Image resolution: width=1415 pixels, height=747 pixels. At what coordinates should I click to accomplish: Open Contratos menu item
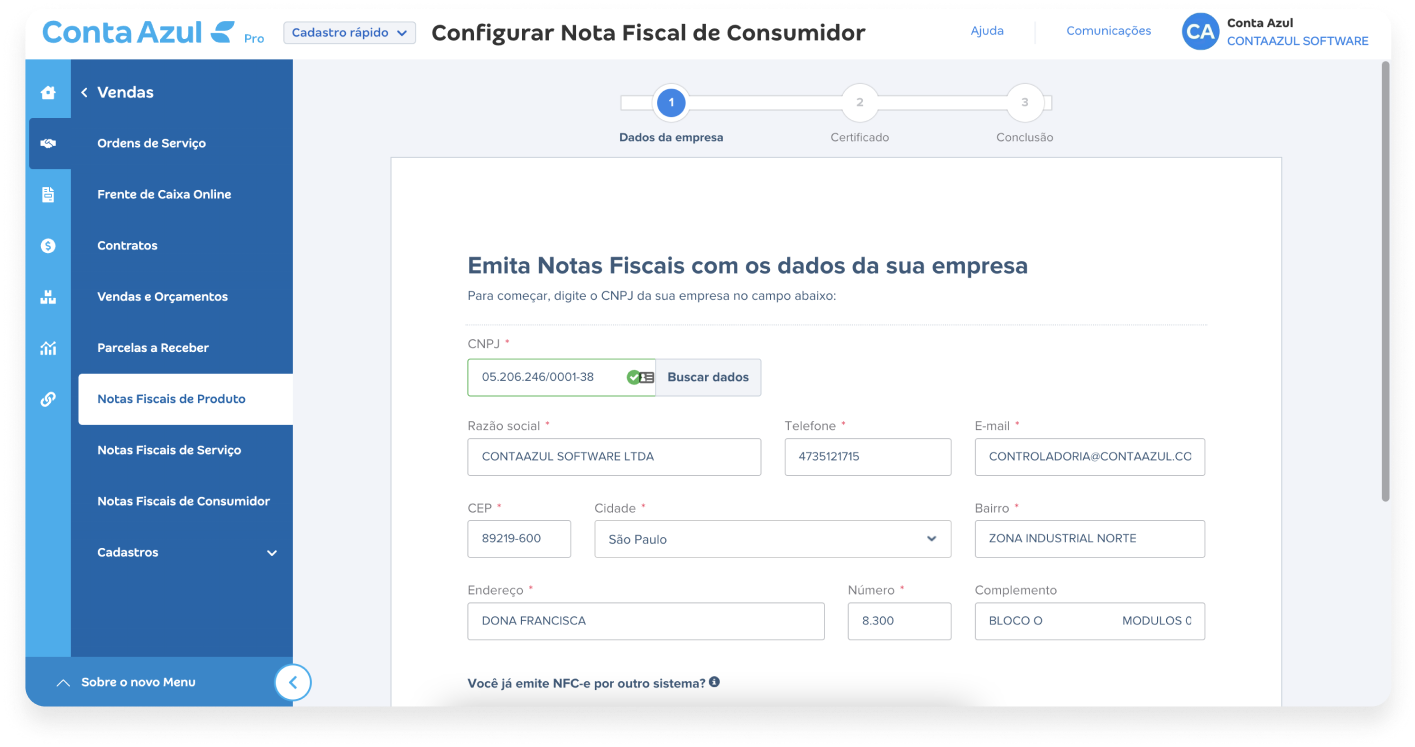pyautogui.click(x=127, y=245)
